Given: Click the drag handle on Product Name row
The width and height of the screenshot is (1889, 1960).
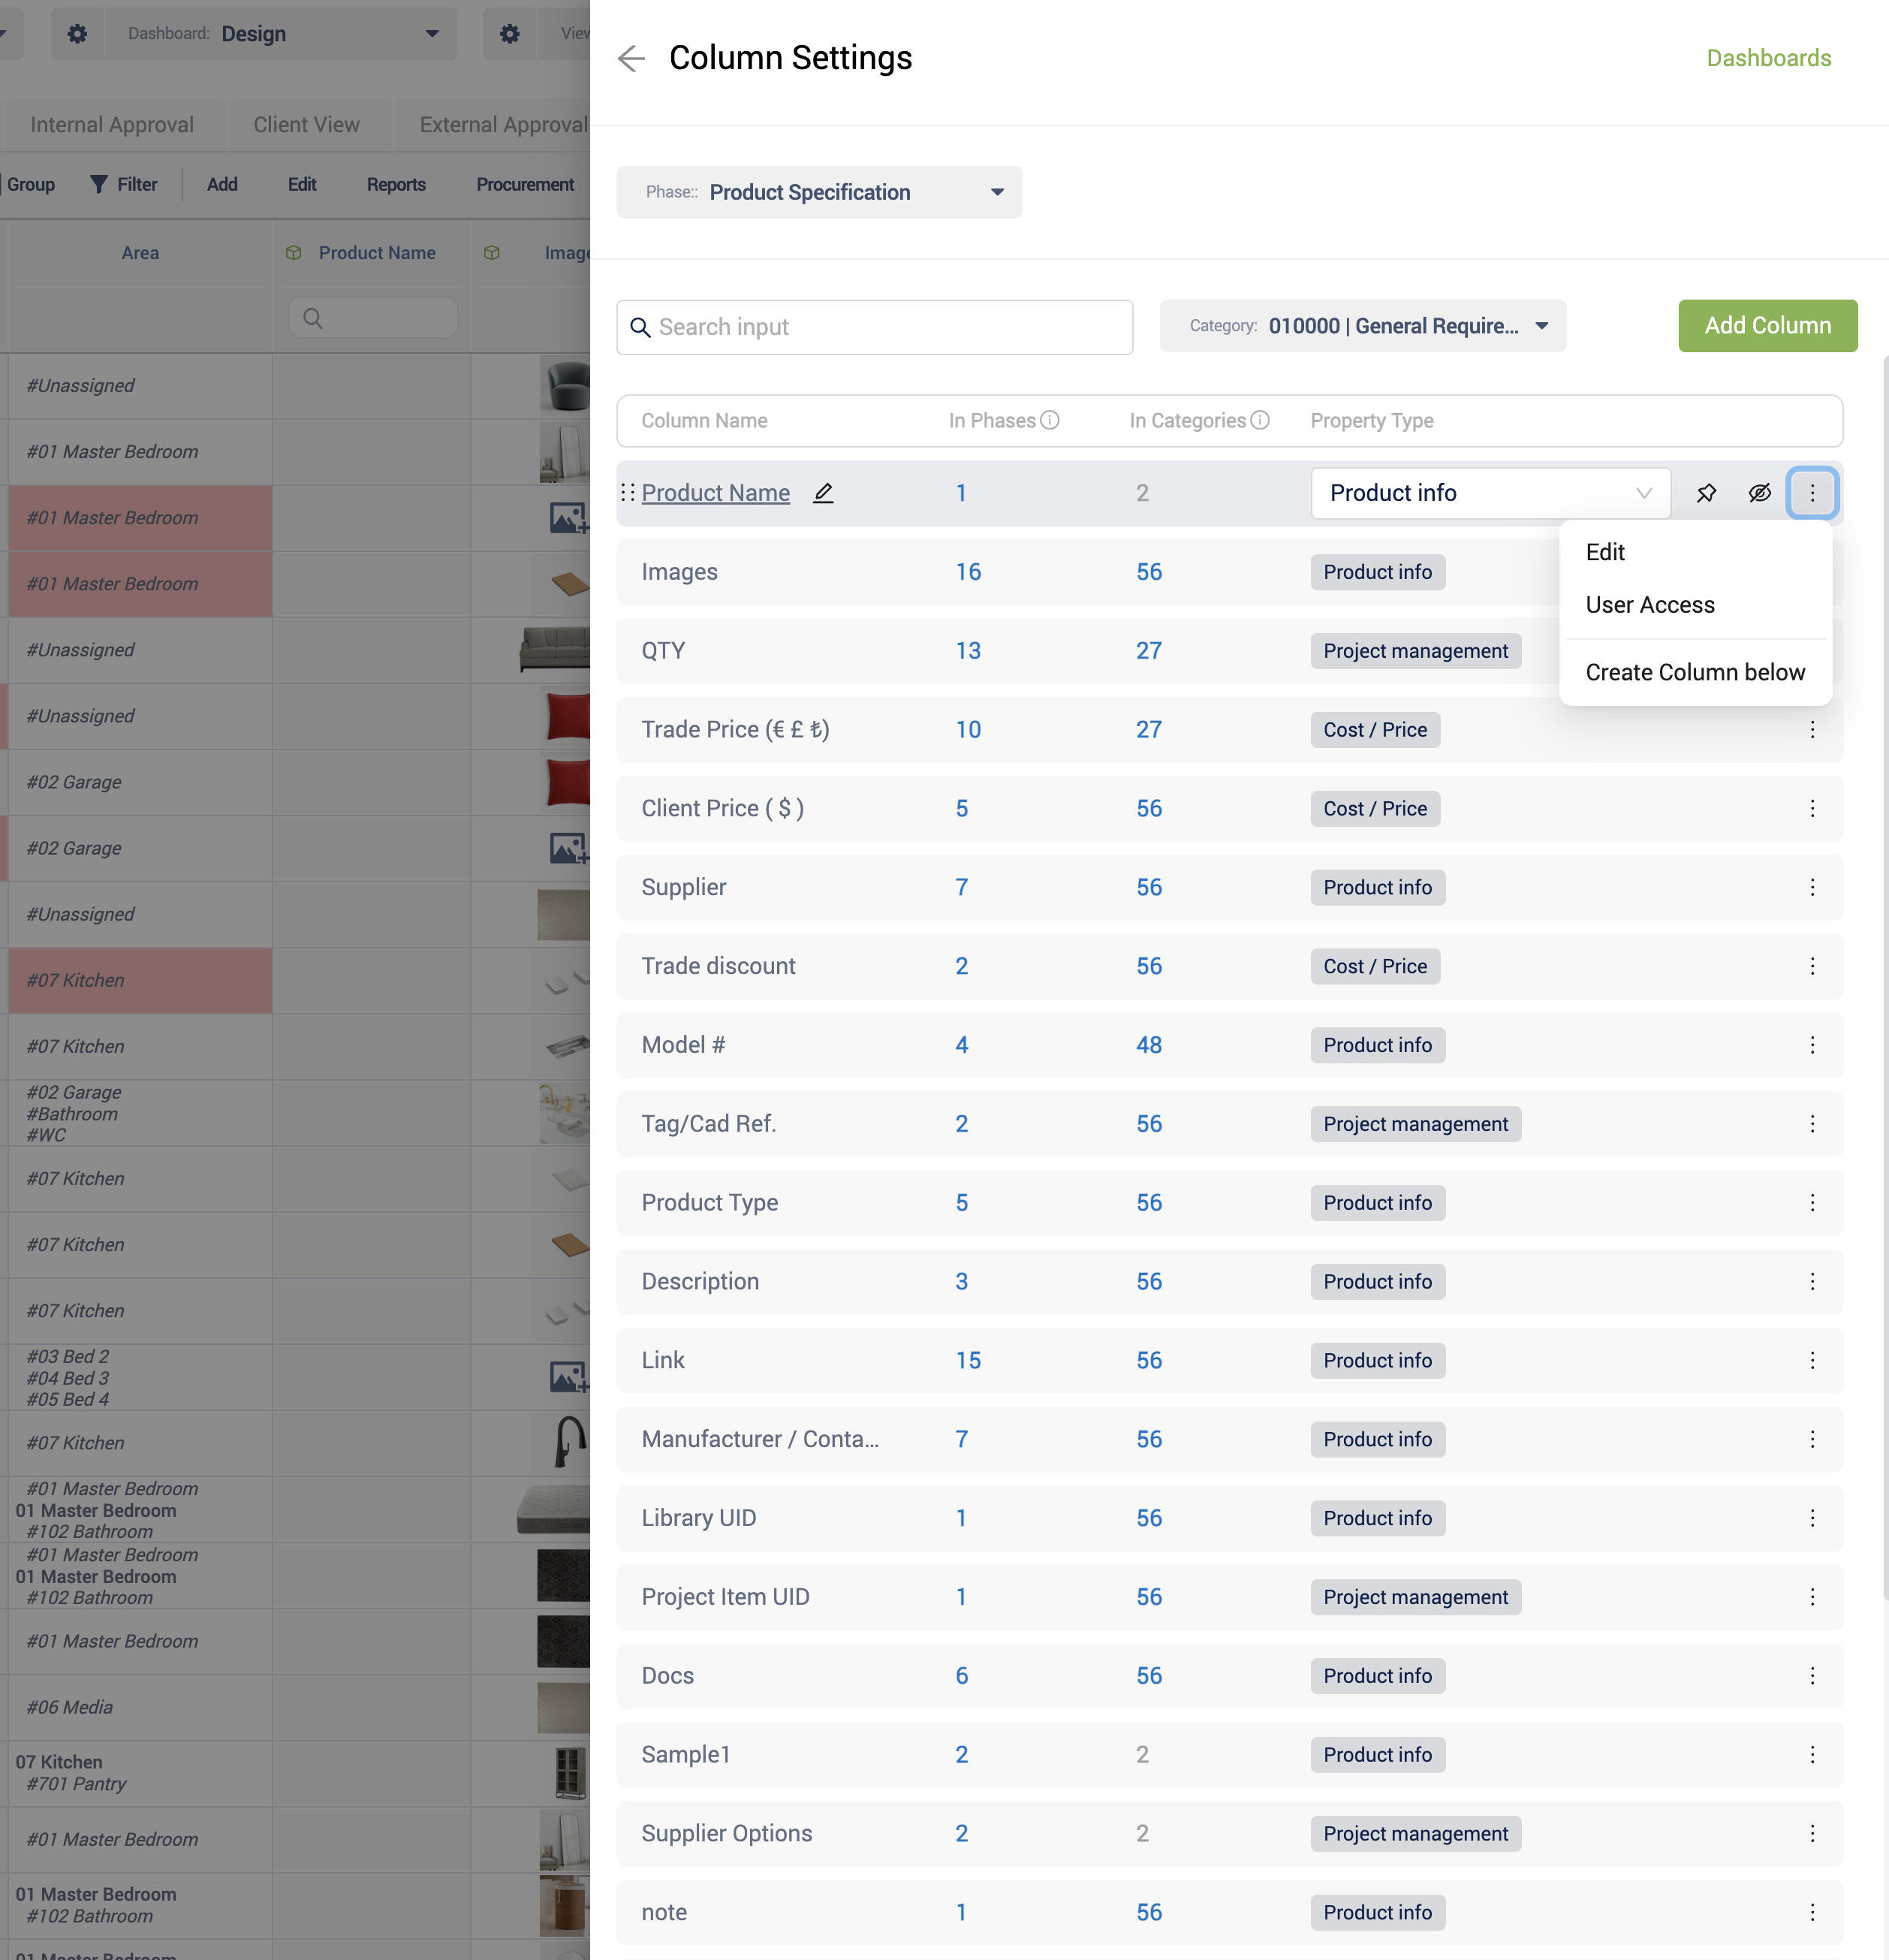Looking at the screenshot, I should [628, 493].
